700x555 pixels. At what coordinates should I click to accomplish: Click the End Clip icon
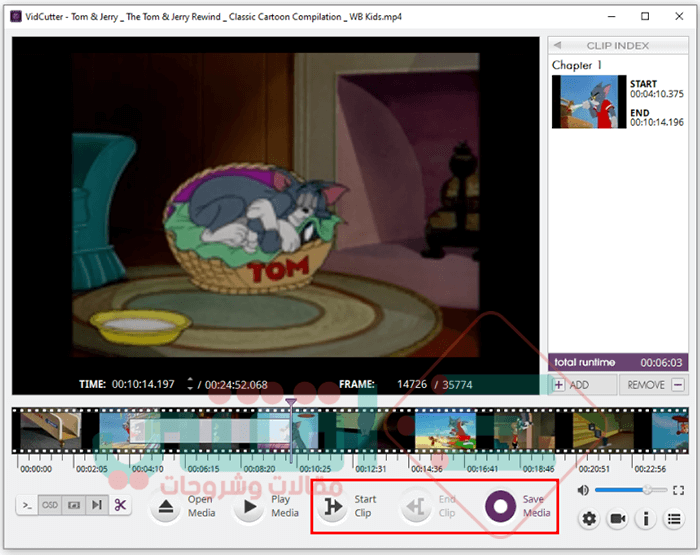pos(417,507)
